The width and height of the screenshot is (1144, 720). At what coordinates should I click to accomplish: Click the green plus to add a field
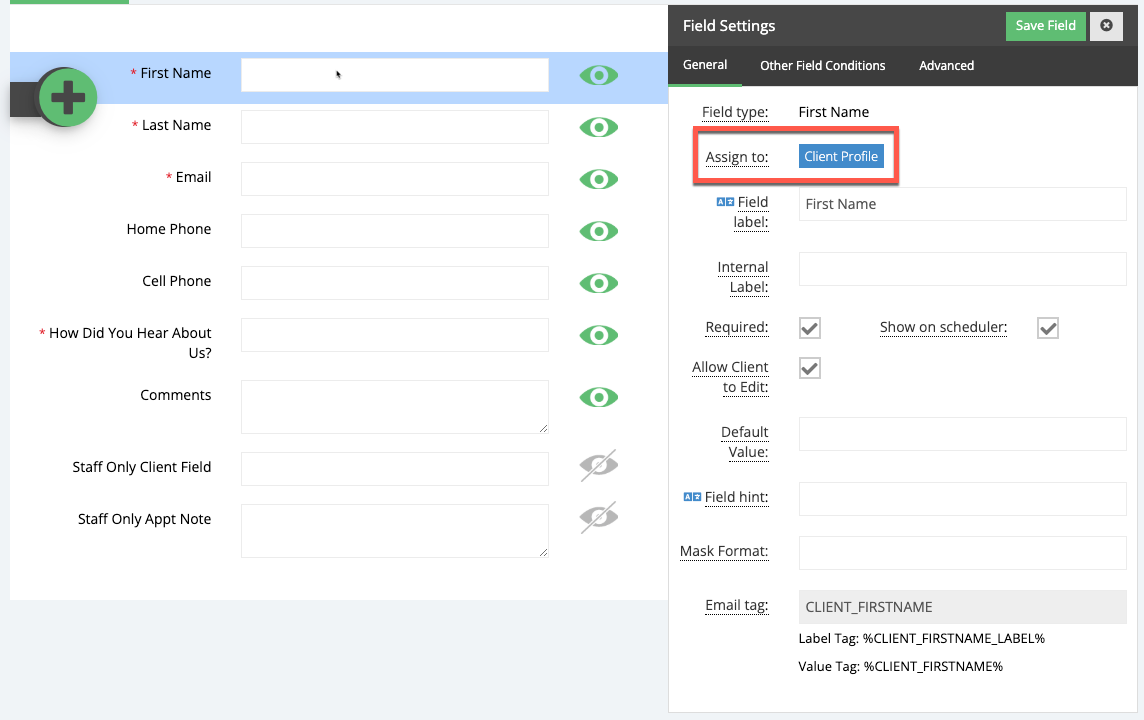point(67,98)
